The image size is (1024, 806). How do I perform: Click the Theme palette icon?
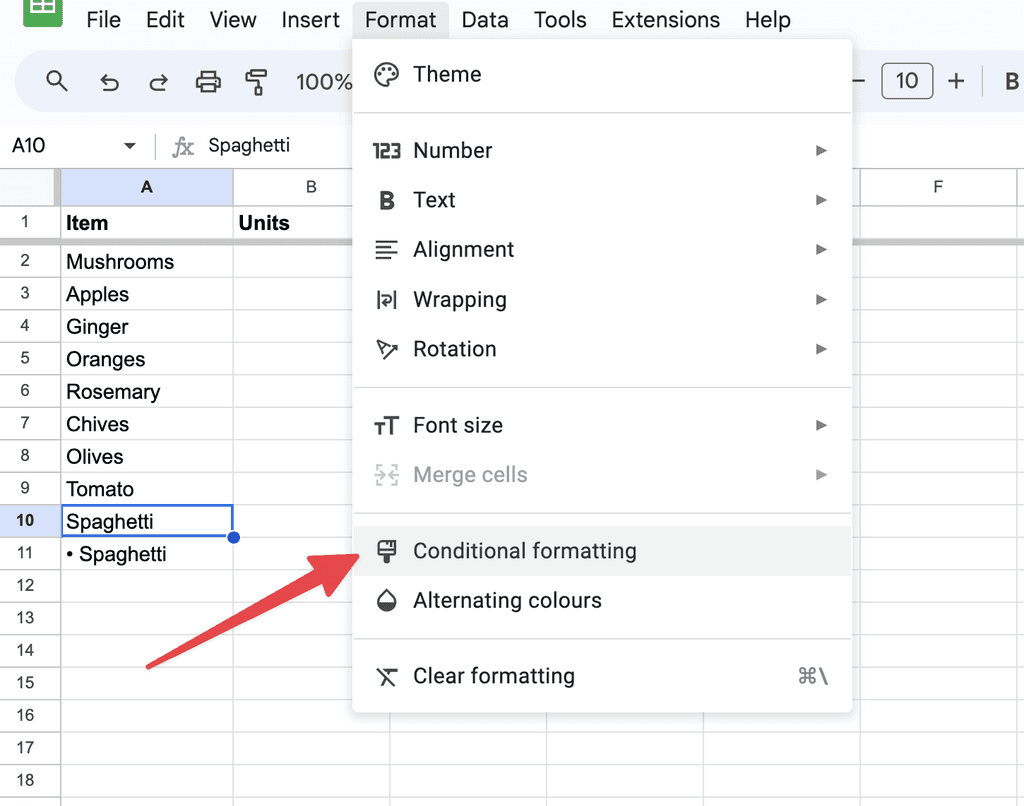[386, 74]
